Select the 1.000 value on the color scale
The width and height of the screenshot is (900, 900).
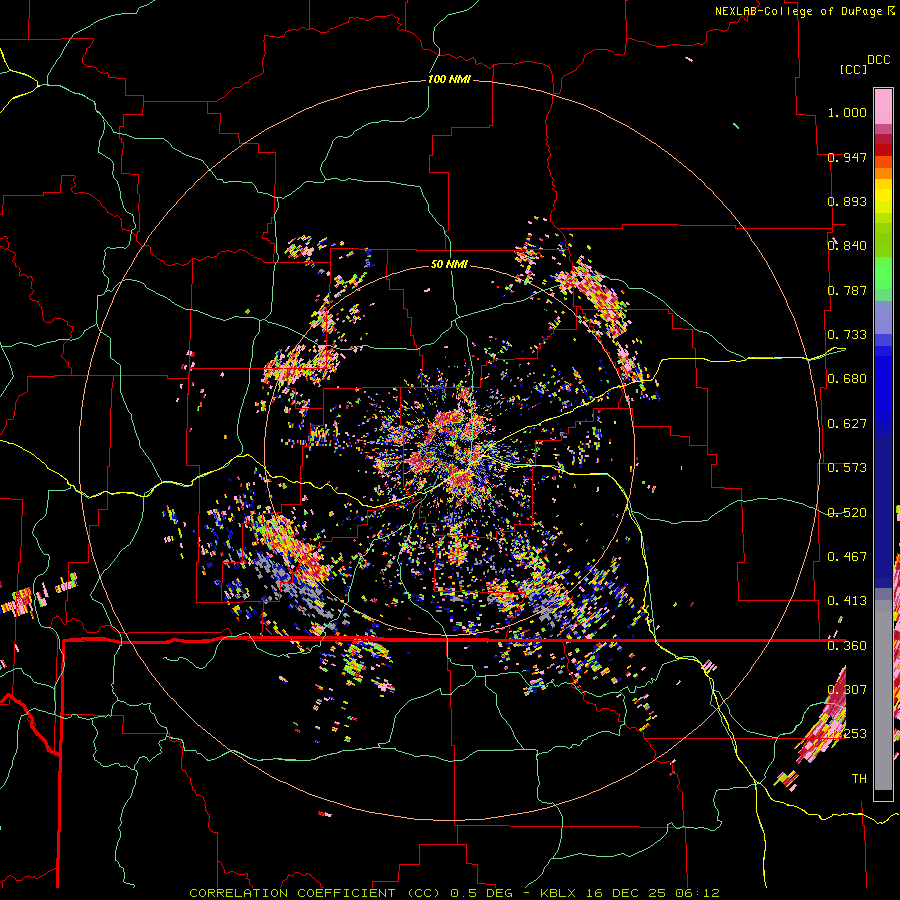tap(847, 112)
